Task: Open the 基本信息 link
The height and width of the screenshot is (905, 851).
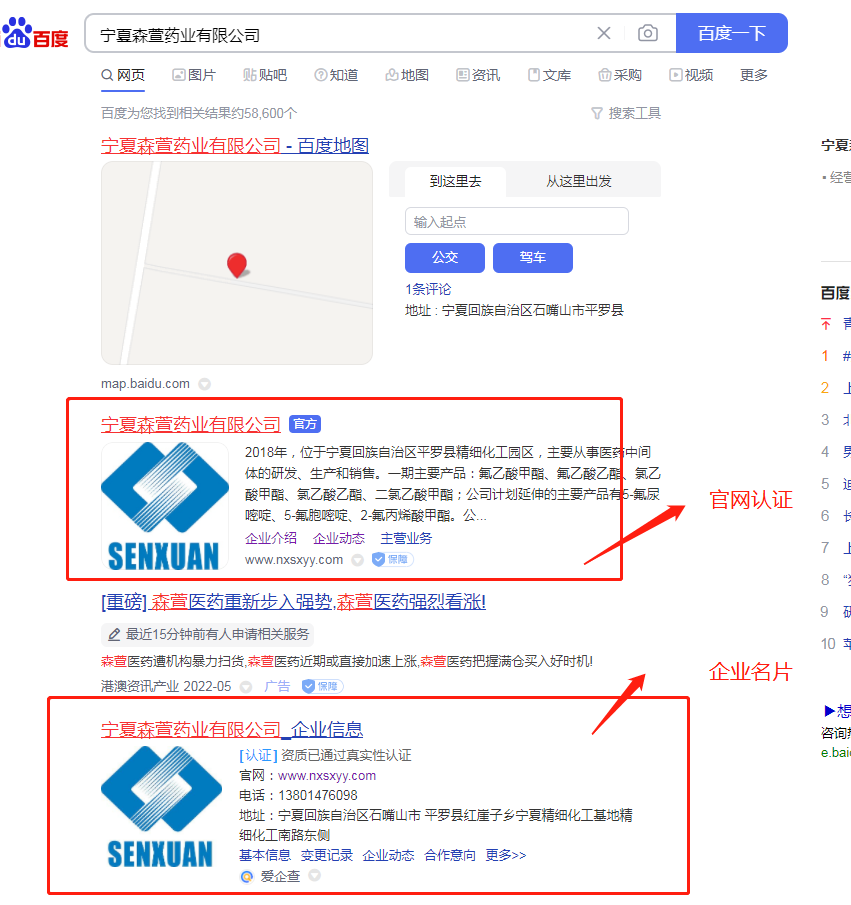Action: pos(265,855)
